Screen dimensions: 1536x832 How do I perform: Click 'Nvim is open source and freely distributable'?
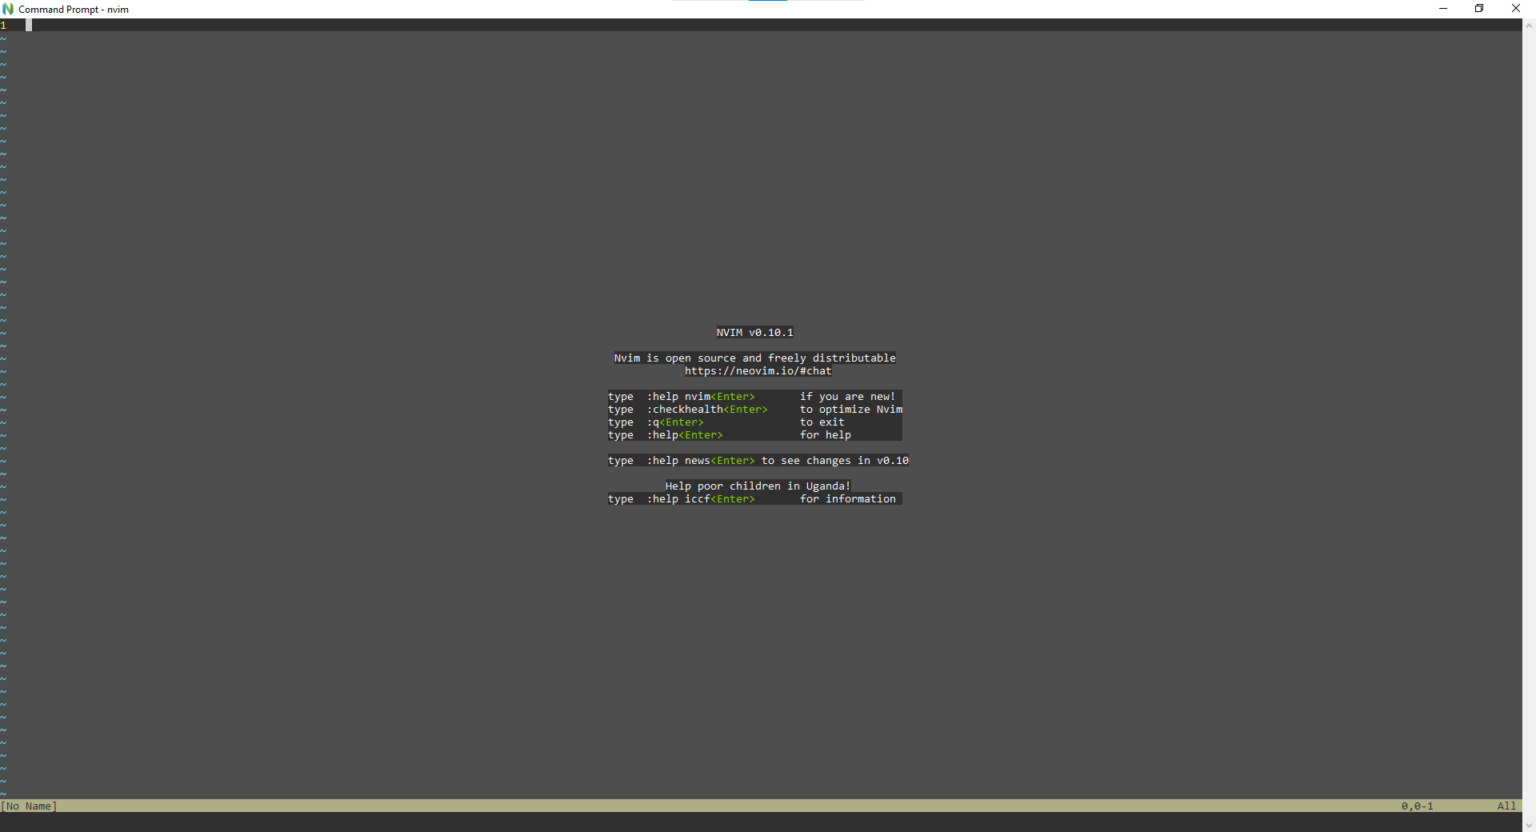[755, 358]
